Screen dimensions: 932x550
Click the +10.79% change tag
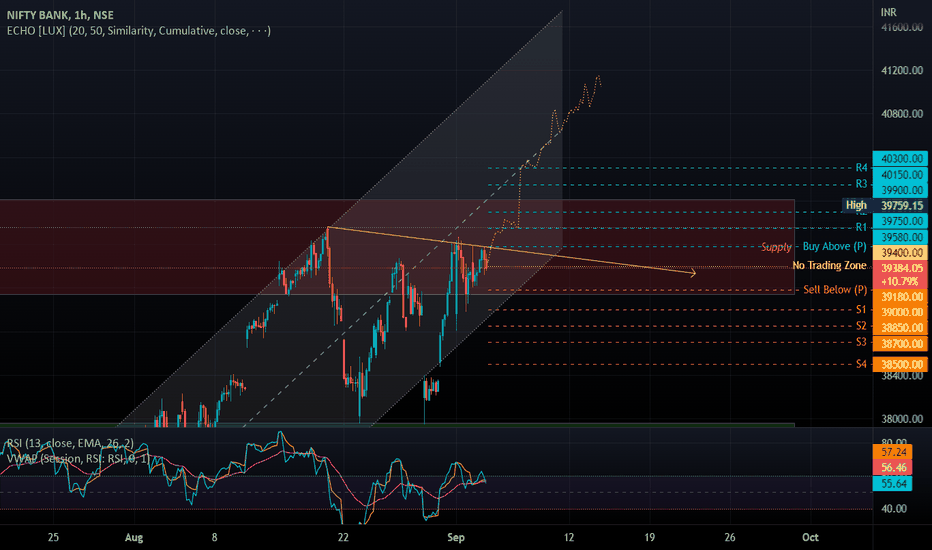pos(900,281)
